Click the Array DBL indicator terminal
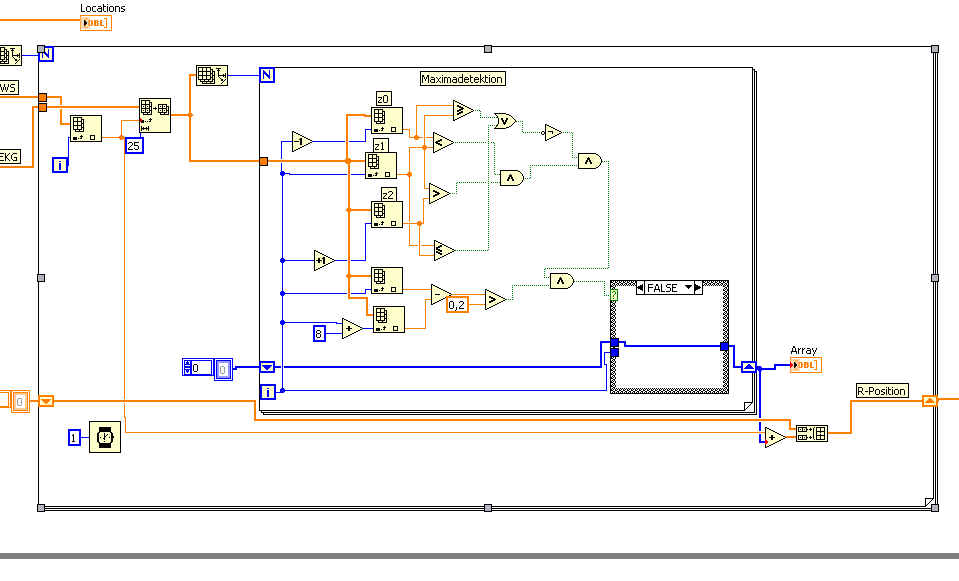Image resolution: width=959 pixels, height=581 pixels. coord(805,365)
